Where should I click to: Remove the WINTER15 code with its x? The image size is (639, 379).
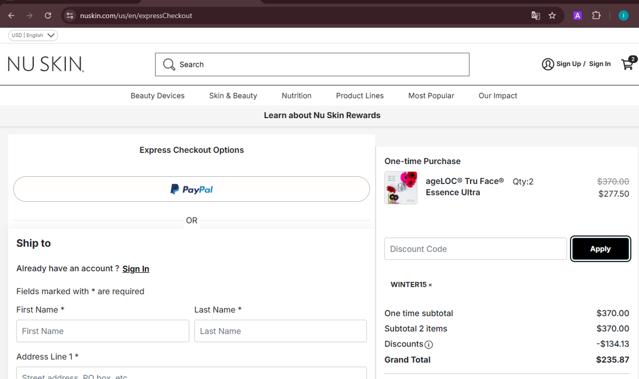pyautogui.click(x=430, y=285)
